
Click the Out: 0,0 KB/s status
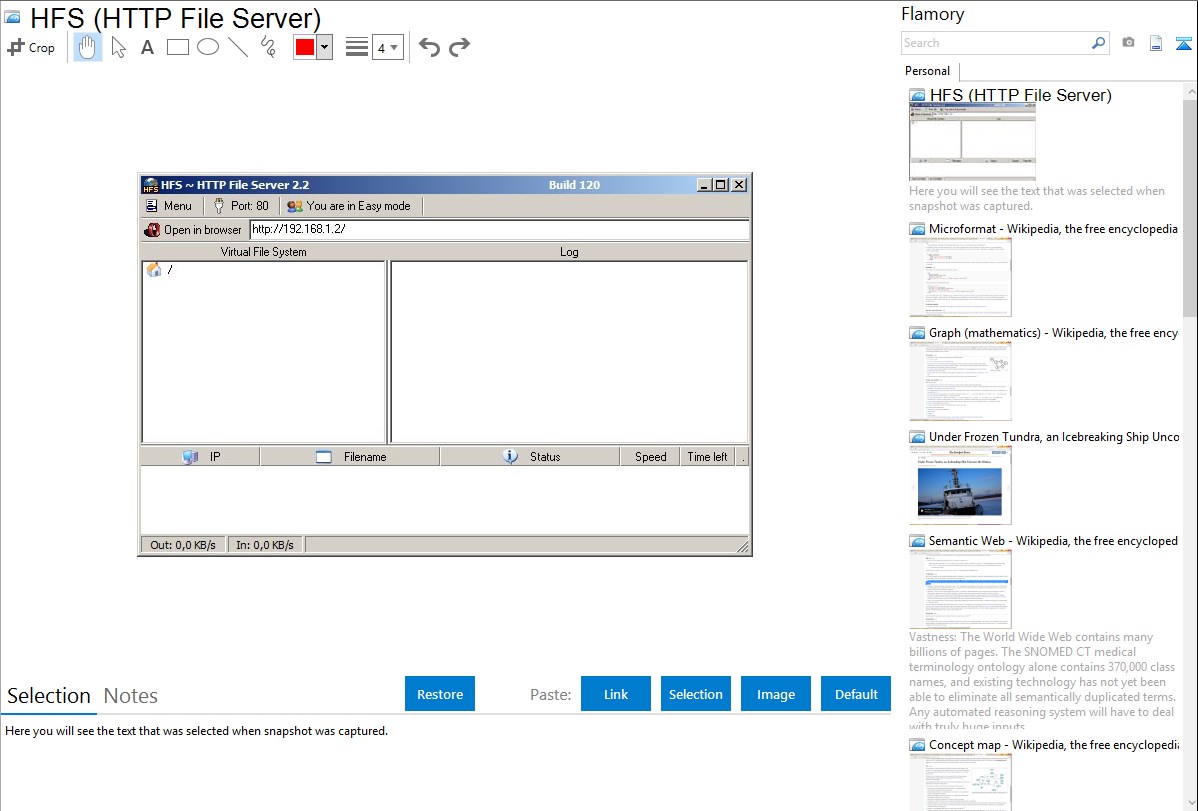click(183, 545)
